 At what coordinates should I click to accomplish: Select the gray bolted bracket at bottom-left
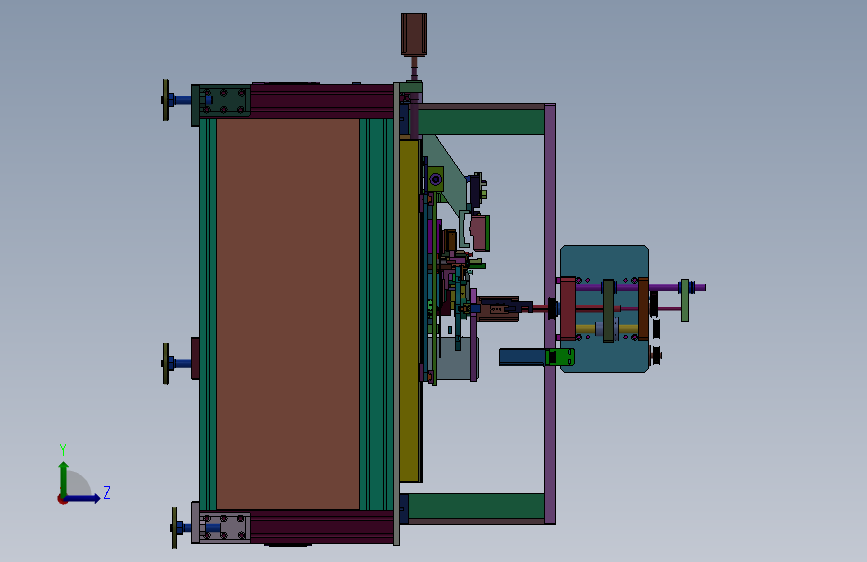tap(224, 527)
